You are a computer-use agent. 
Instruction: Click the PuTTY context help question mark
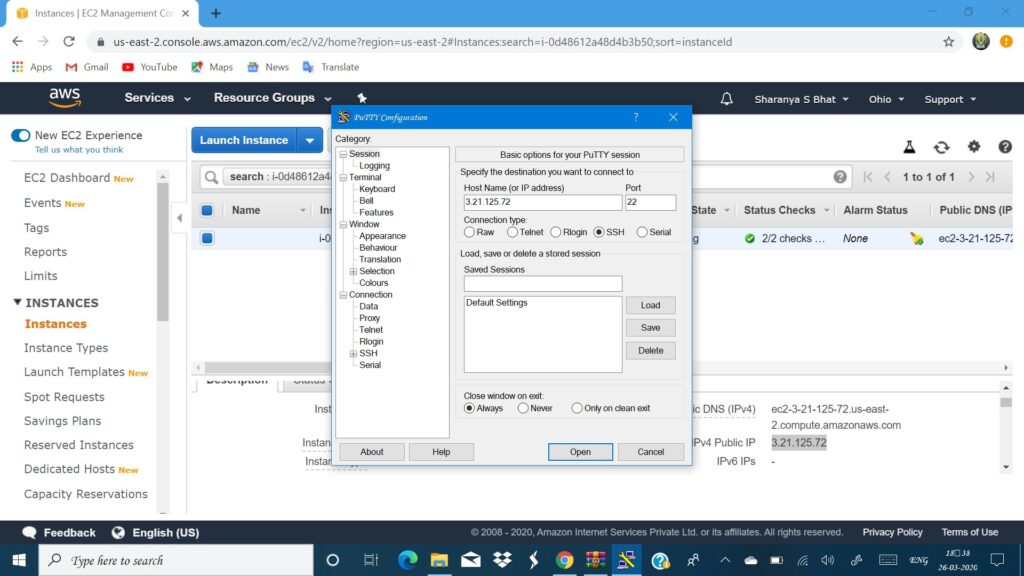tap(635, 117)
